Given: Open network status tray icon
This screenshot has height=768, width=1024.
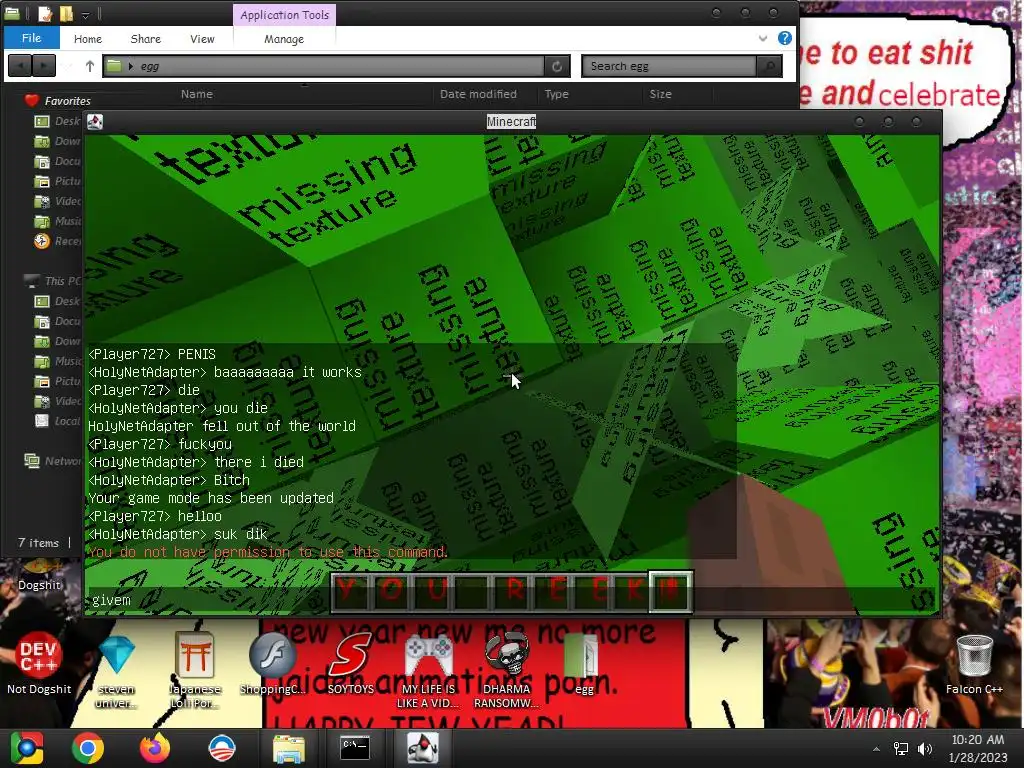Looking at the screenshot, I should click(901, 749).
